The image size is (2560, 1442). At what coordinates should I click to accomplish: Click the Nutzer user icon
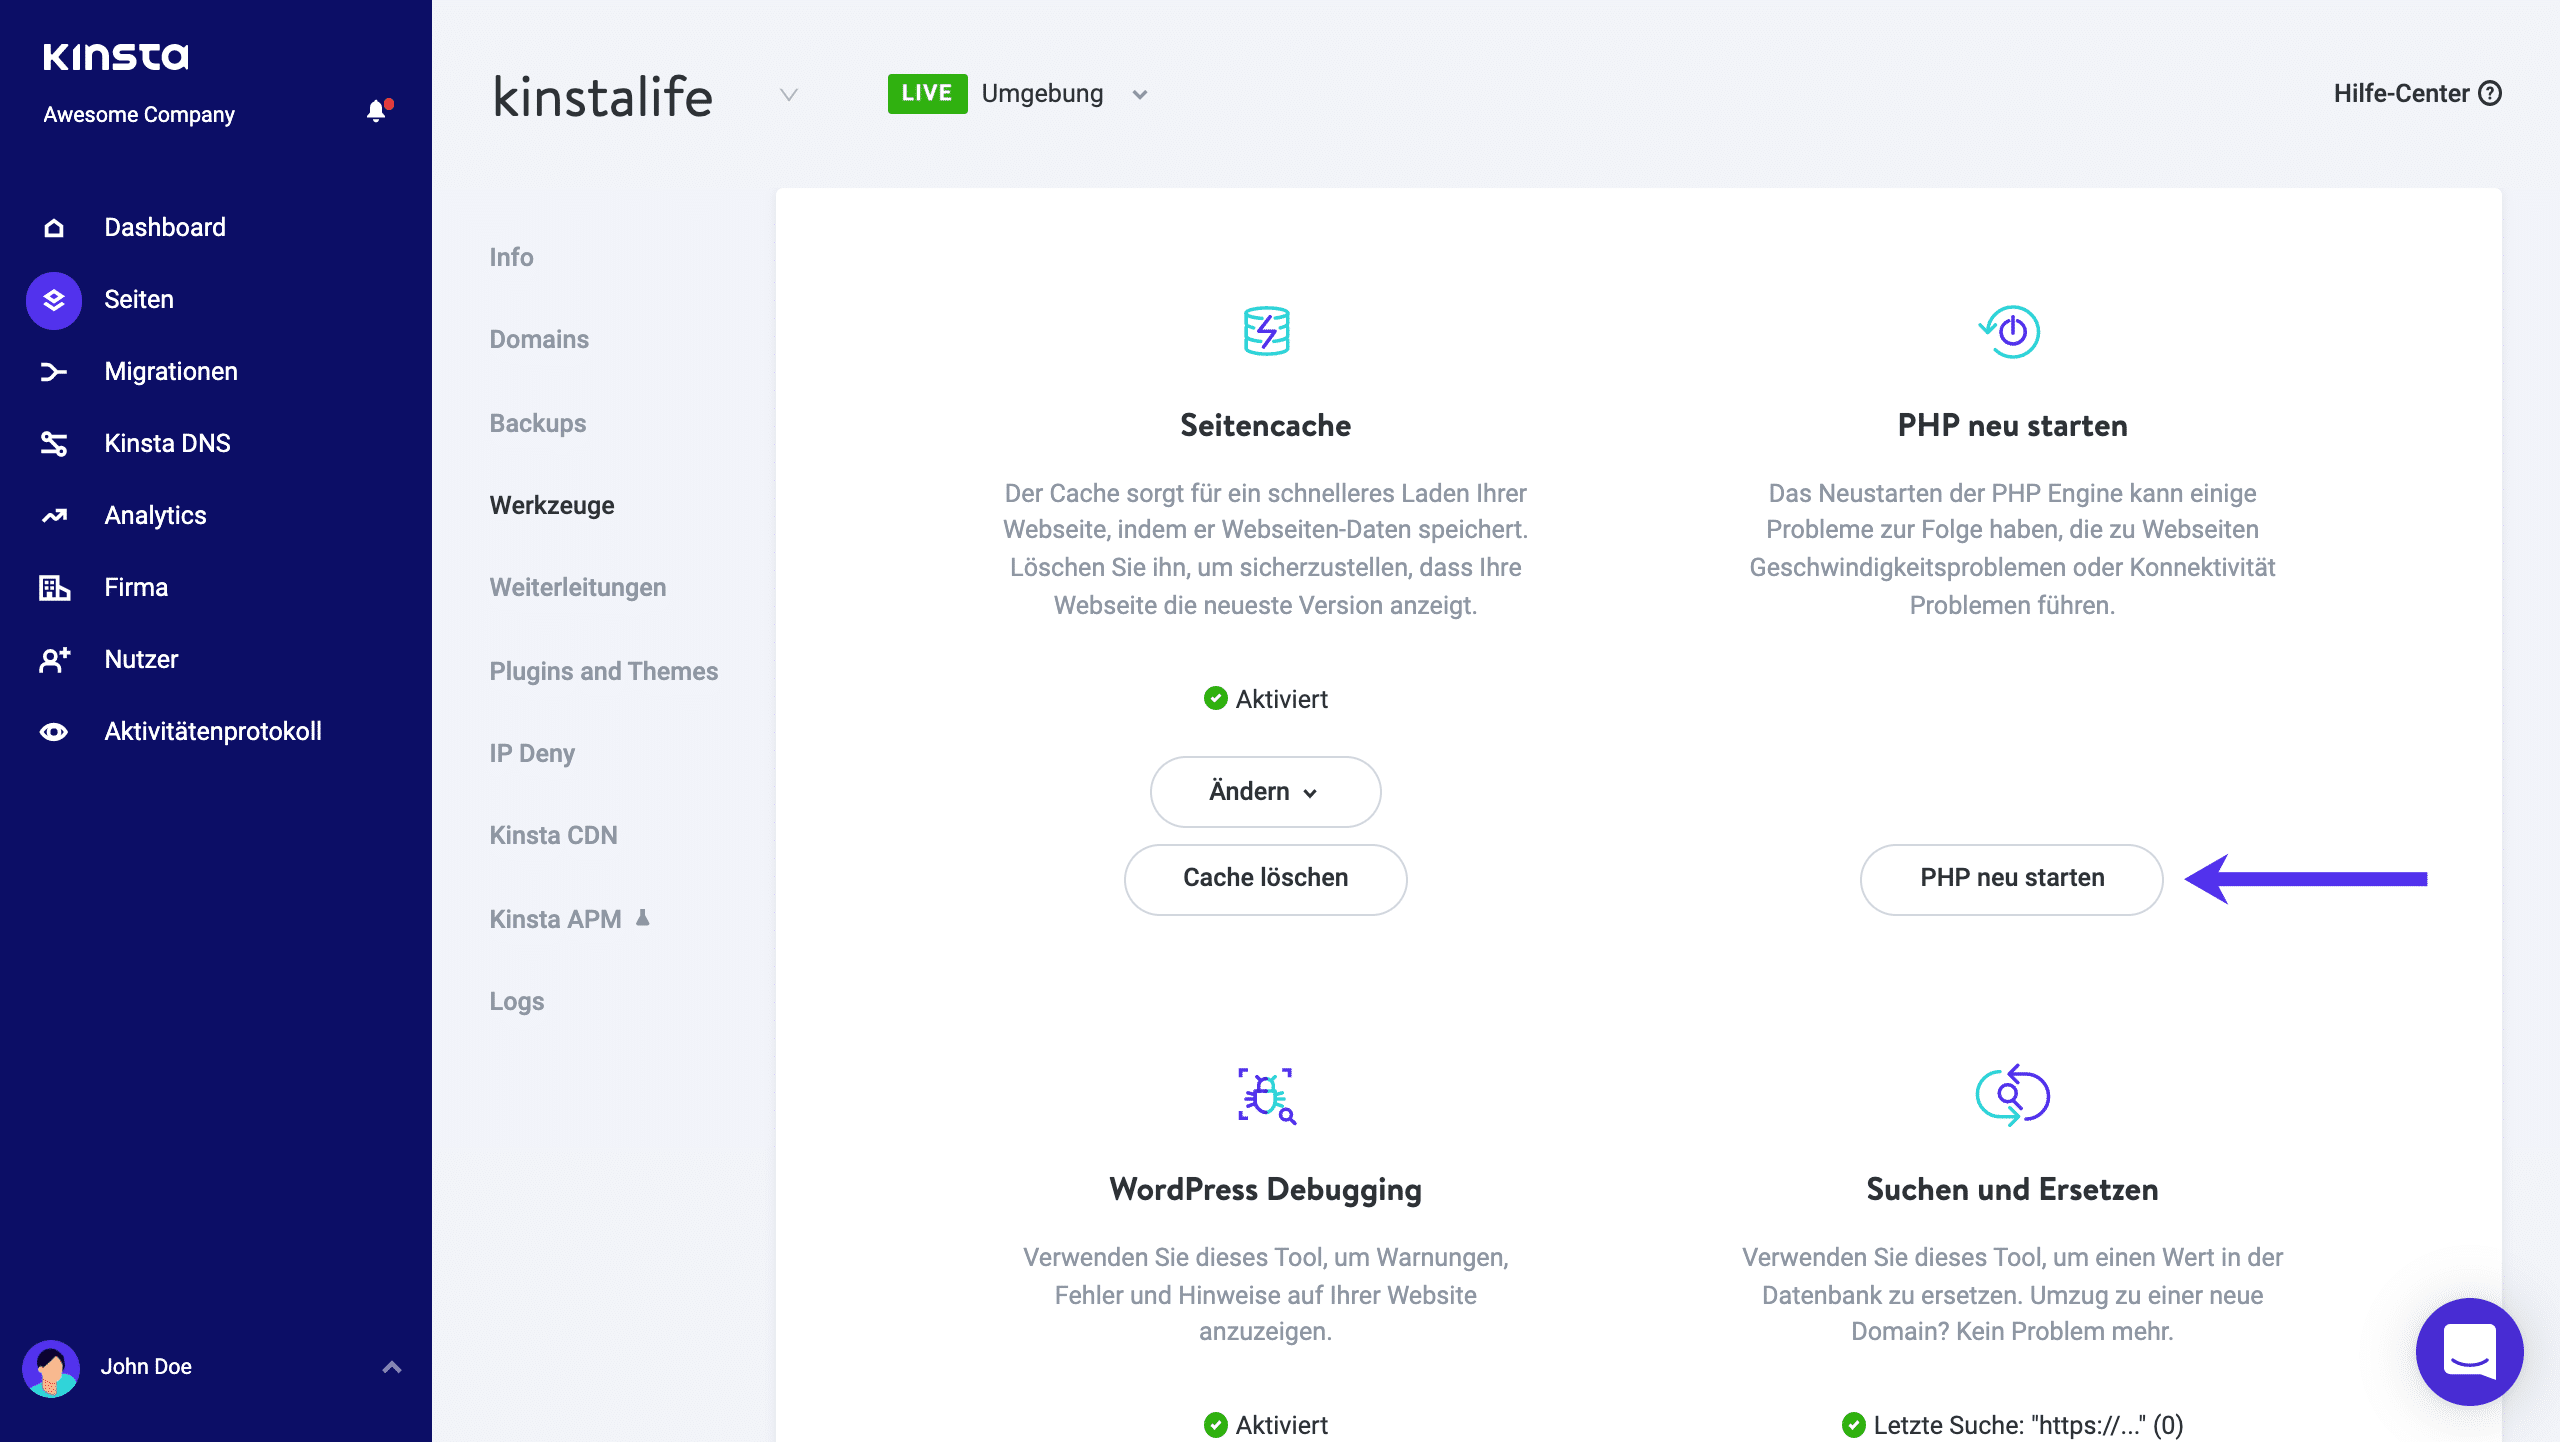pyautogui.click(x=52, y=659)
